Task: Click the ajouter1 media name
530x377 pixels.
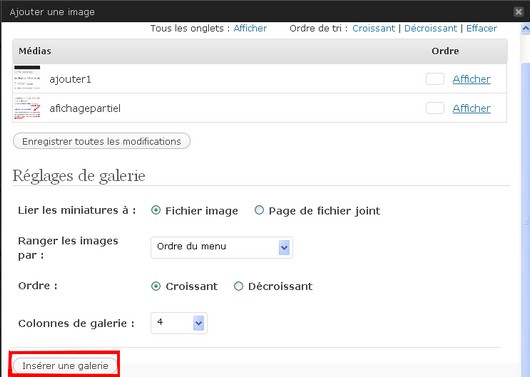Action: click(70, 79)
